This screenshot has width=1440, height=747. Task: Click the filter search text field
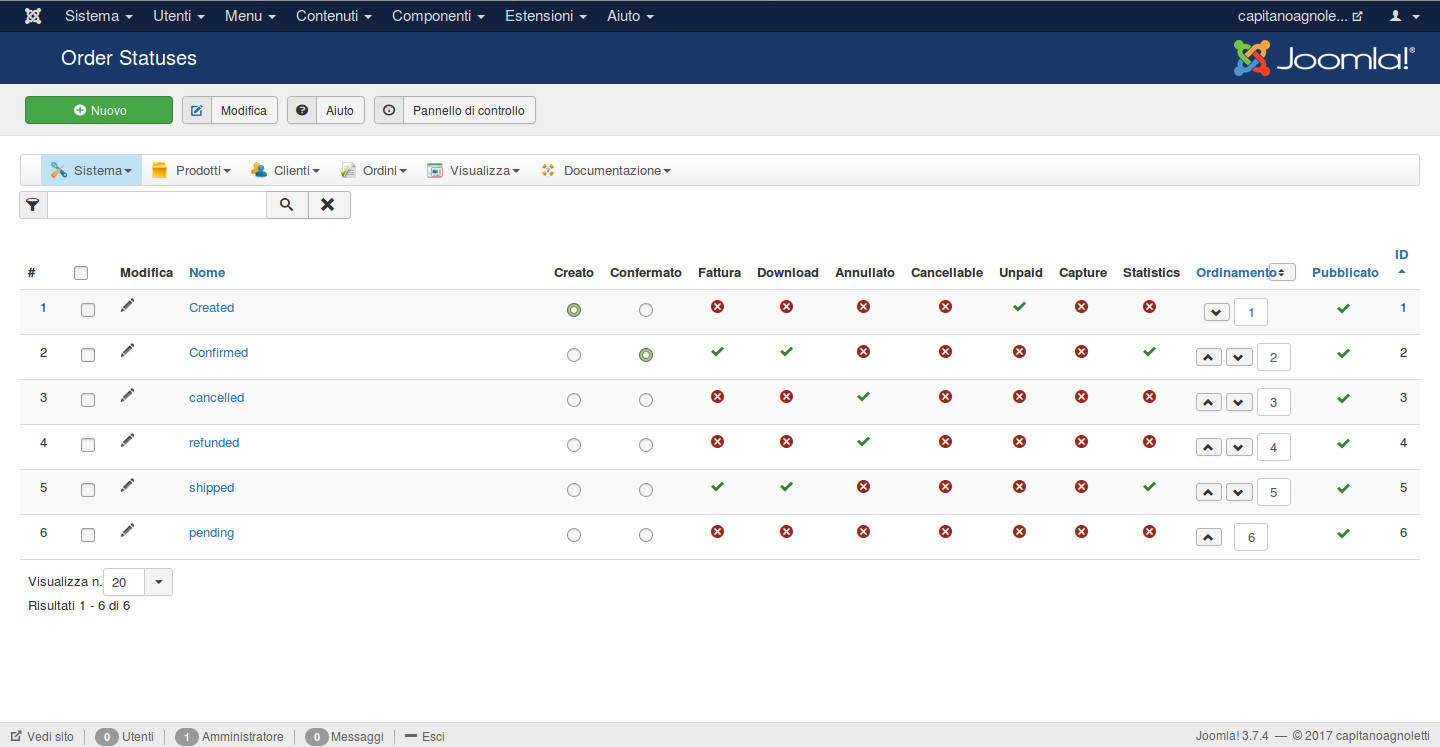pos(157,205)
